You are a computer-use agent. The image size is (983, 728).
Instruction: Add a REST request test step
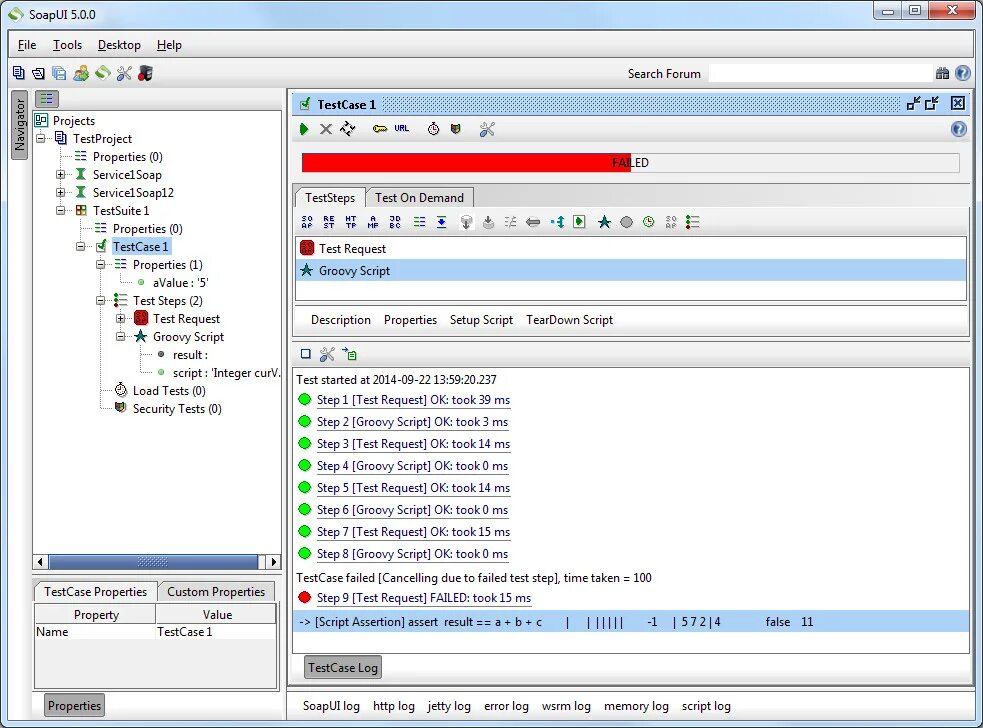[329, 222]
